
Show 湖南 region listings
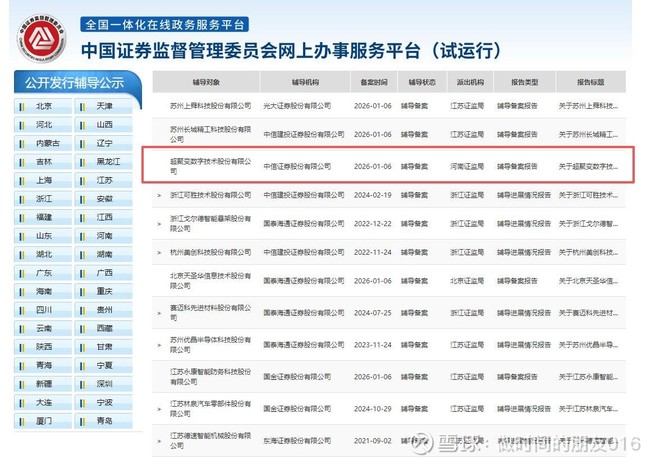[x=104, y=254]
